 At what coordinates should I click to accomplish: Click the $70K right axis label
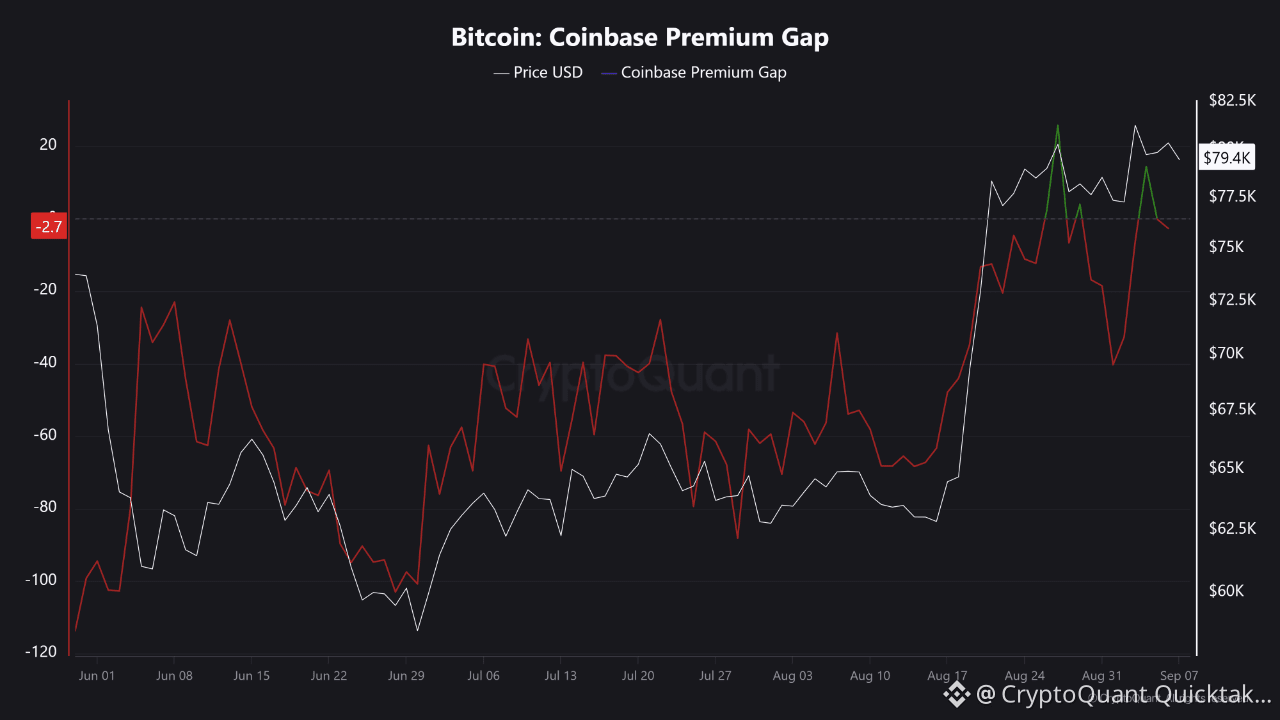click(x=1225, y=353)
